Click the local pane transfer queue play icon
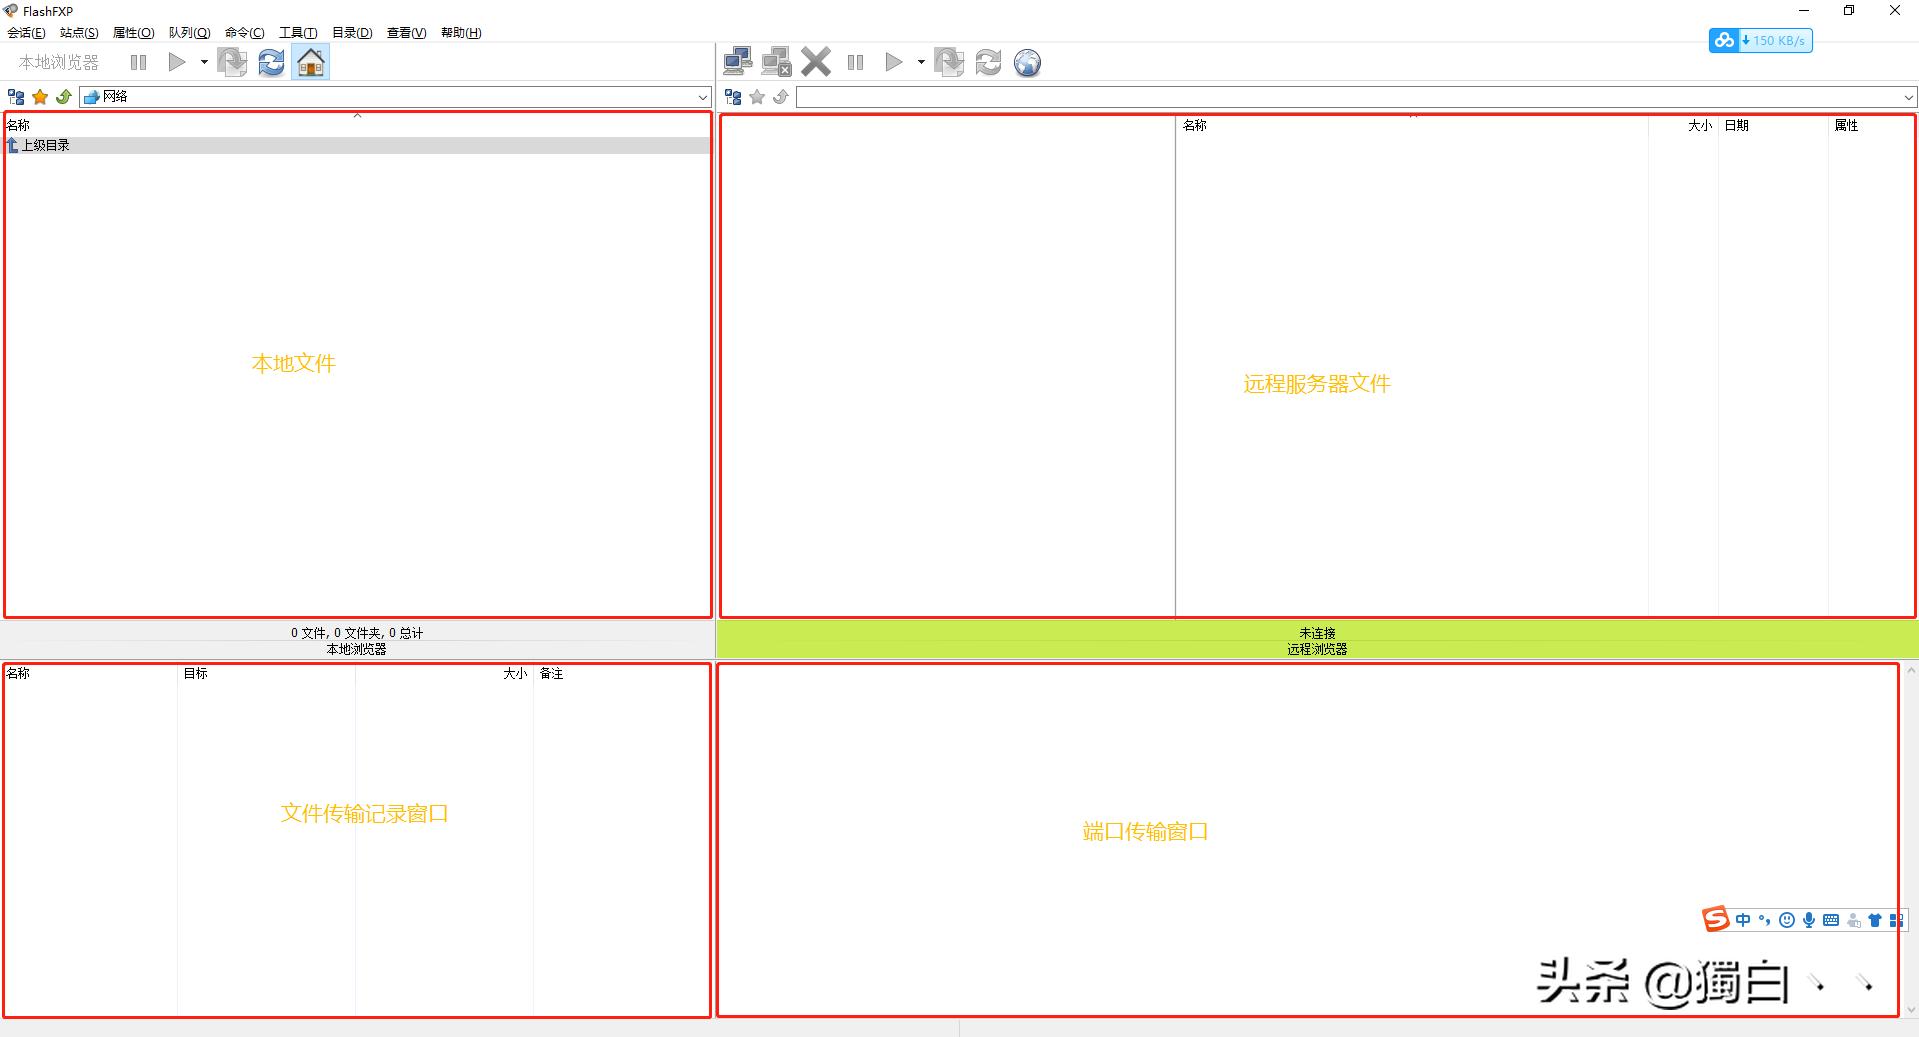The height and width of the screenshot is (1037, 1919). click(x=177, y=62)
